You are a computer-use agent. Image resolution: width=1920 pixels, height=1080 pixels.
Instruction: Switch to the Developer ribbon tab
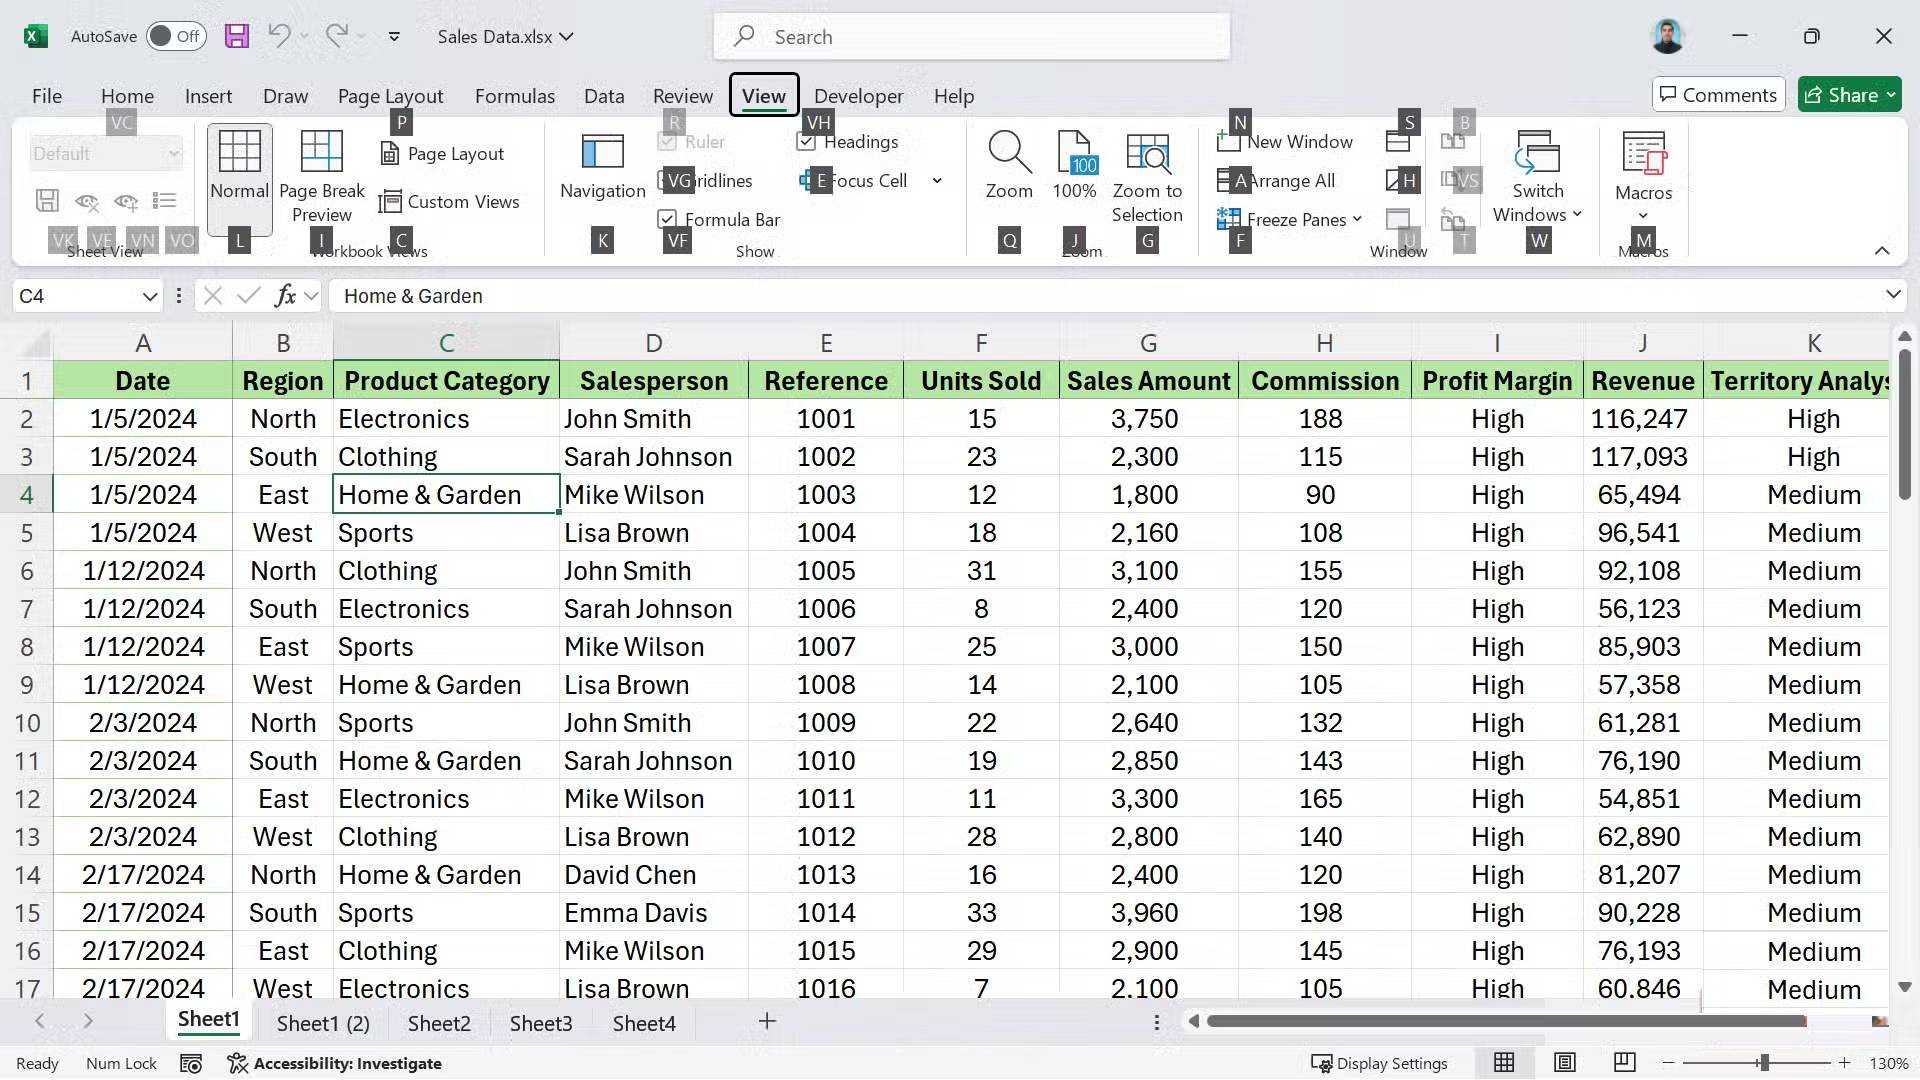tap(859, 95)
